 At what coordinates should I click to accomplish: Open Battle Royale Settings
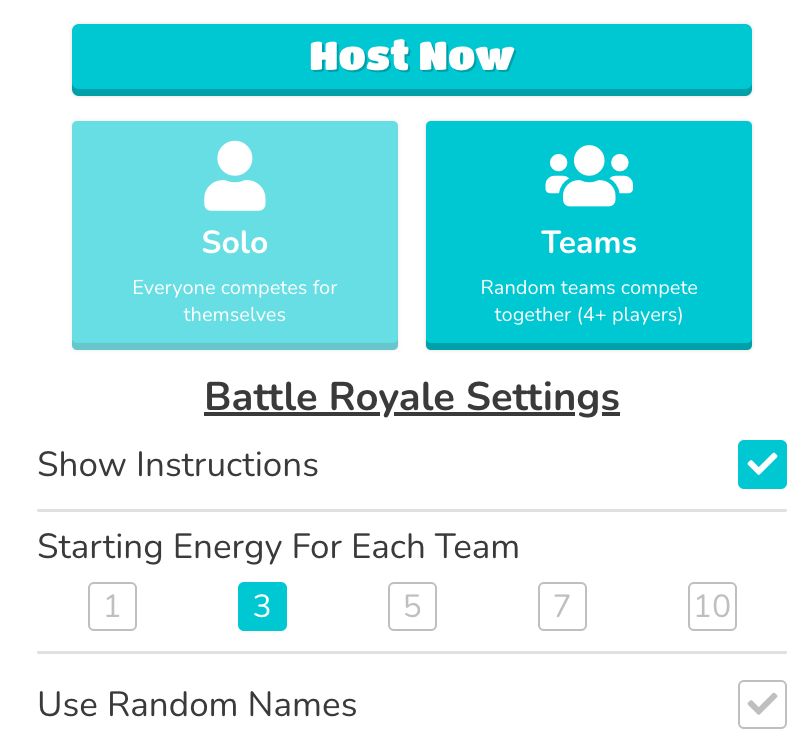411,396
